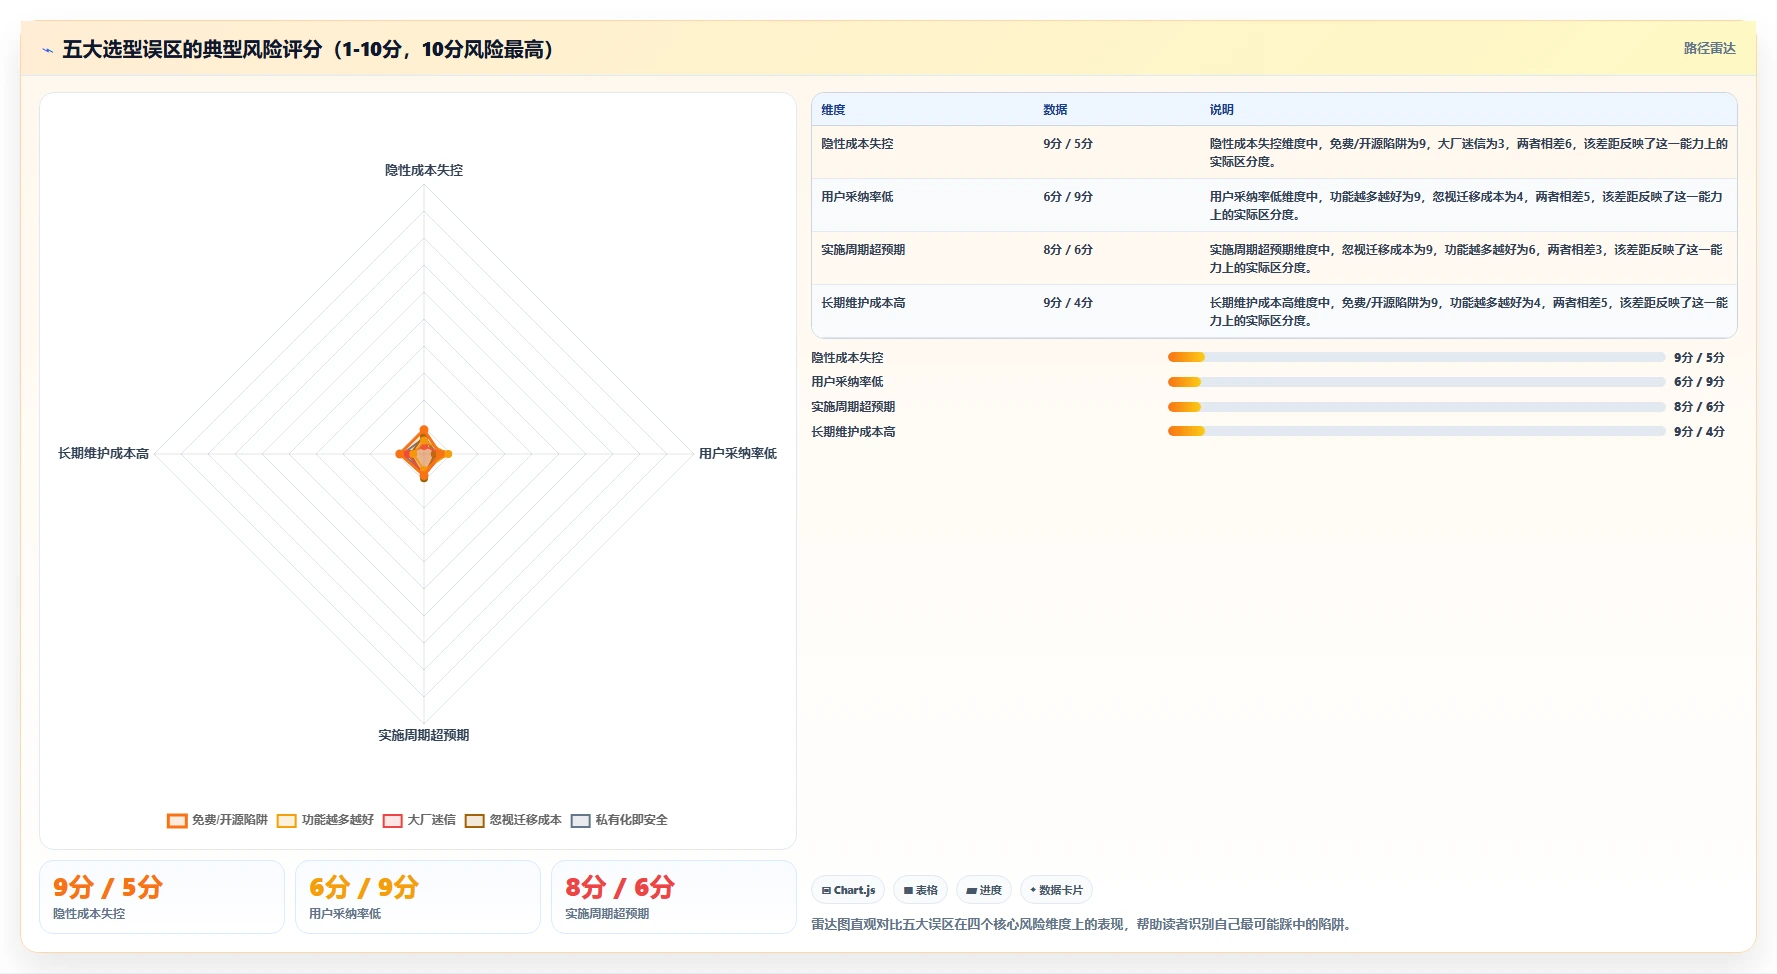This screenshot has height=974, width=1777.
Task: Click the orange data polygon at radar center
Action: click(424, 455)
